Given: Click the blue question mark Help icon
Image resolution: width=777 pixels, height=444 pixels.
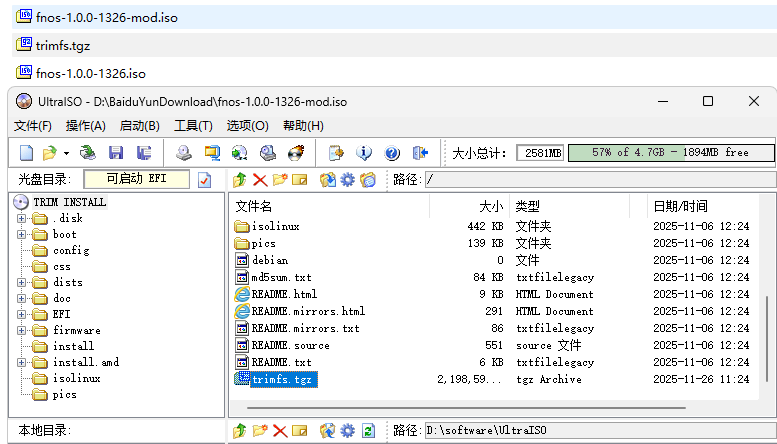Looking at the screenshot, I should [x=392, y=153].
